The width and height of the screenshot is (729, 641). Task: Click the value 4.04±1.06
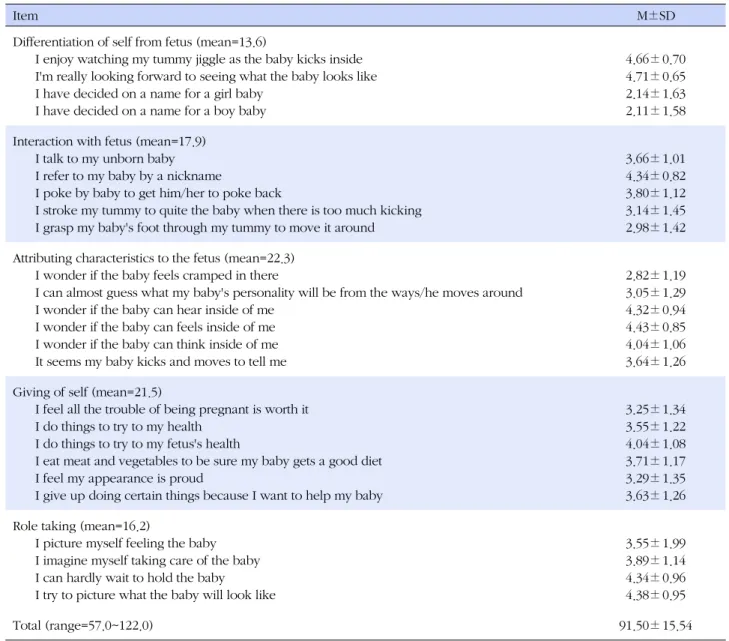(656, 344)
